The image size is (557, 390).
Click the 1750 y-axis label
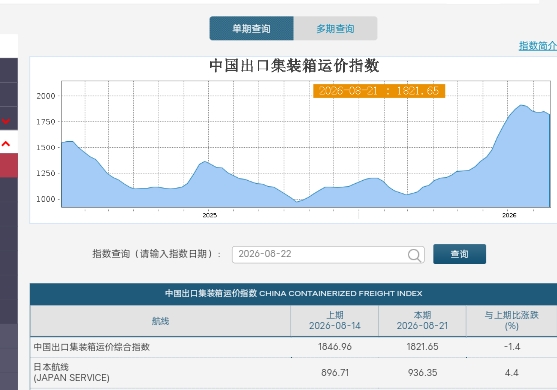tap(46, 122)
